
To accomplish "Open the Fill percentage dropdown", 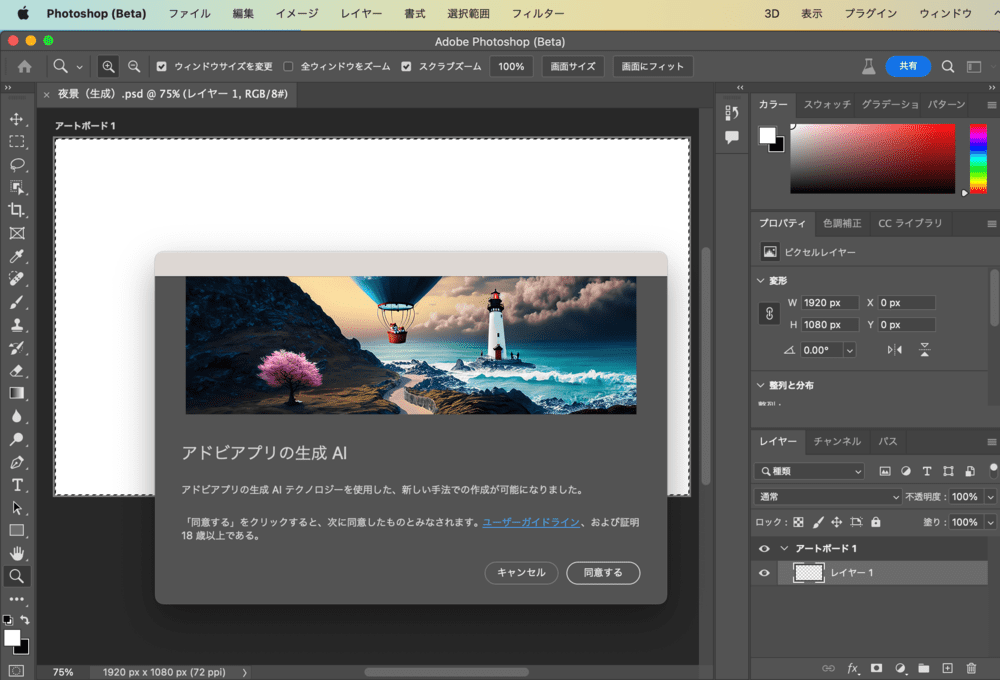I will tap(990, 522).
